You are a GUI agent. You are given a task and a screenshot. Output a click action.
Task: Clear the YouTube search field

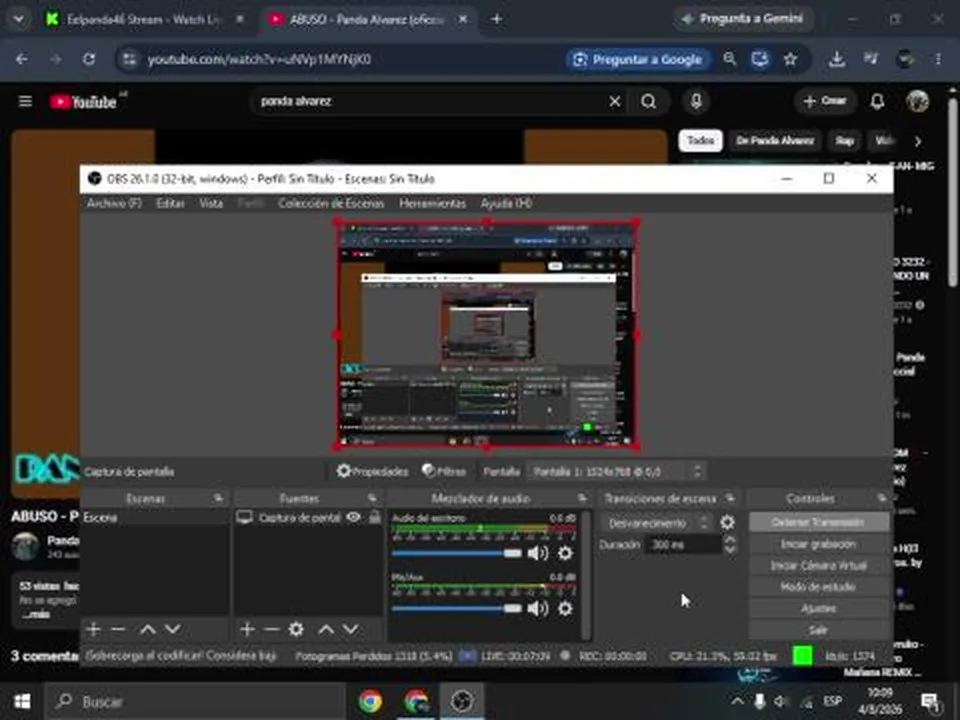pos(615,101)
